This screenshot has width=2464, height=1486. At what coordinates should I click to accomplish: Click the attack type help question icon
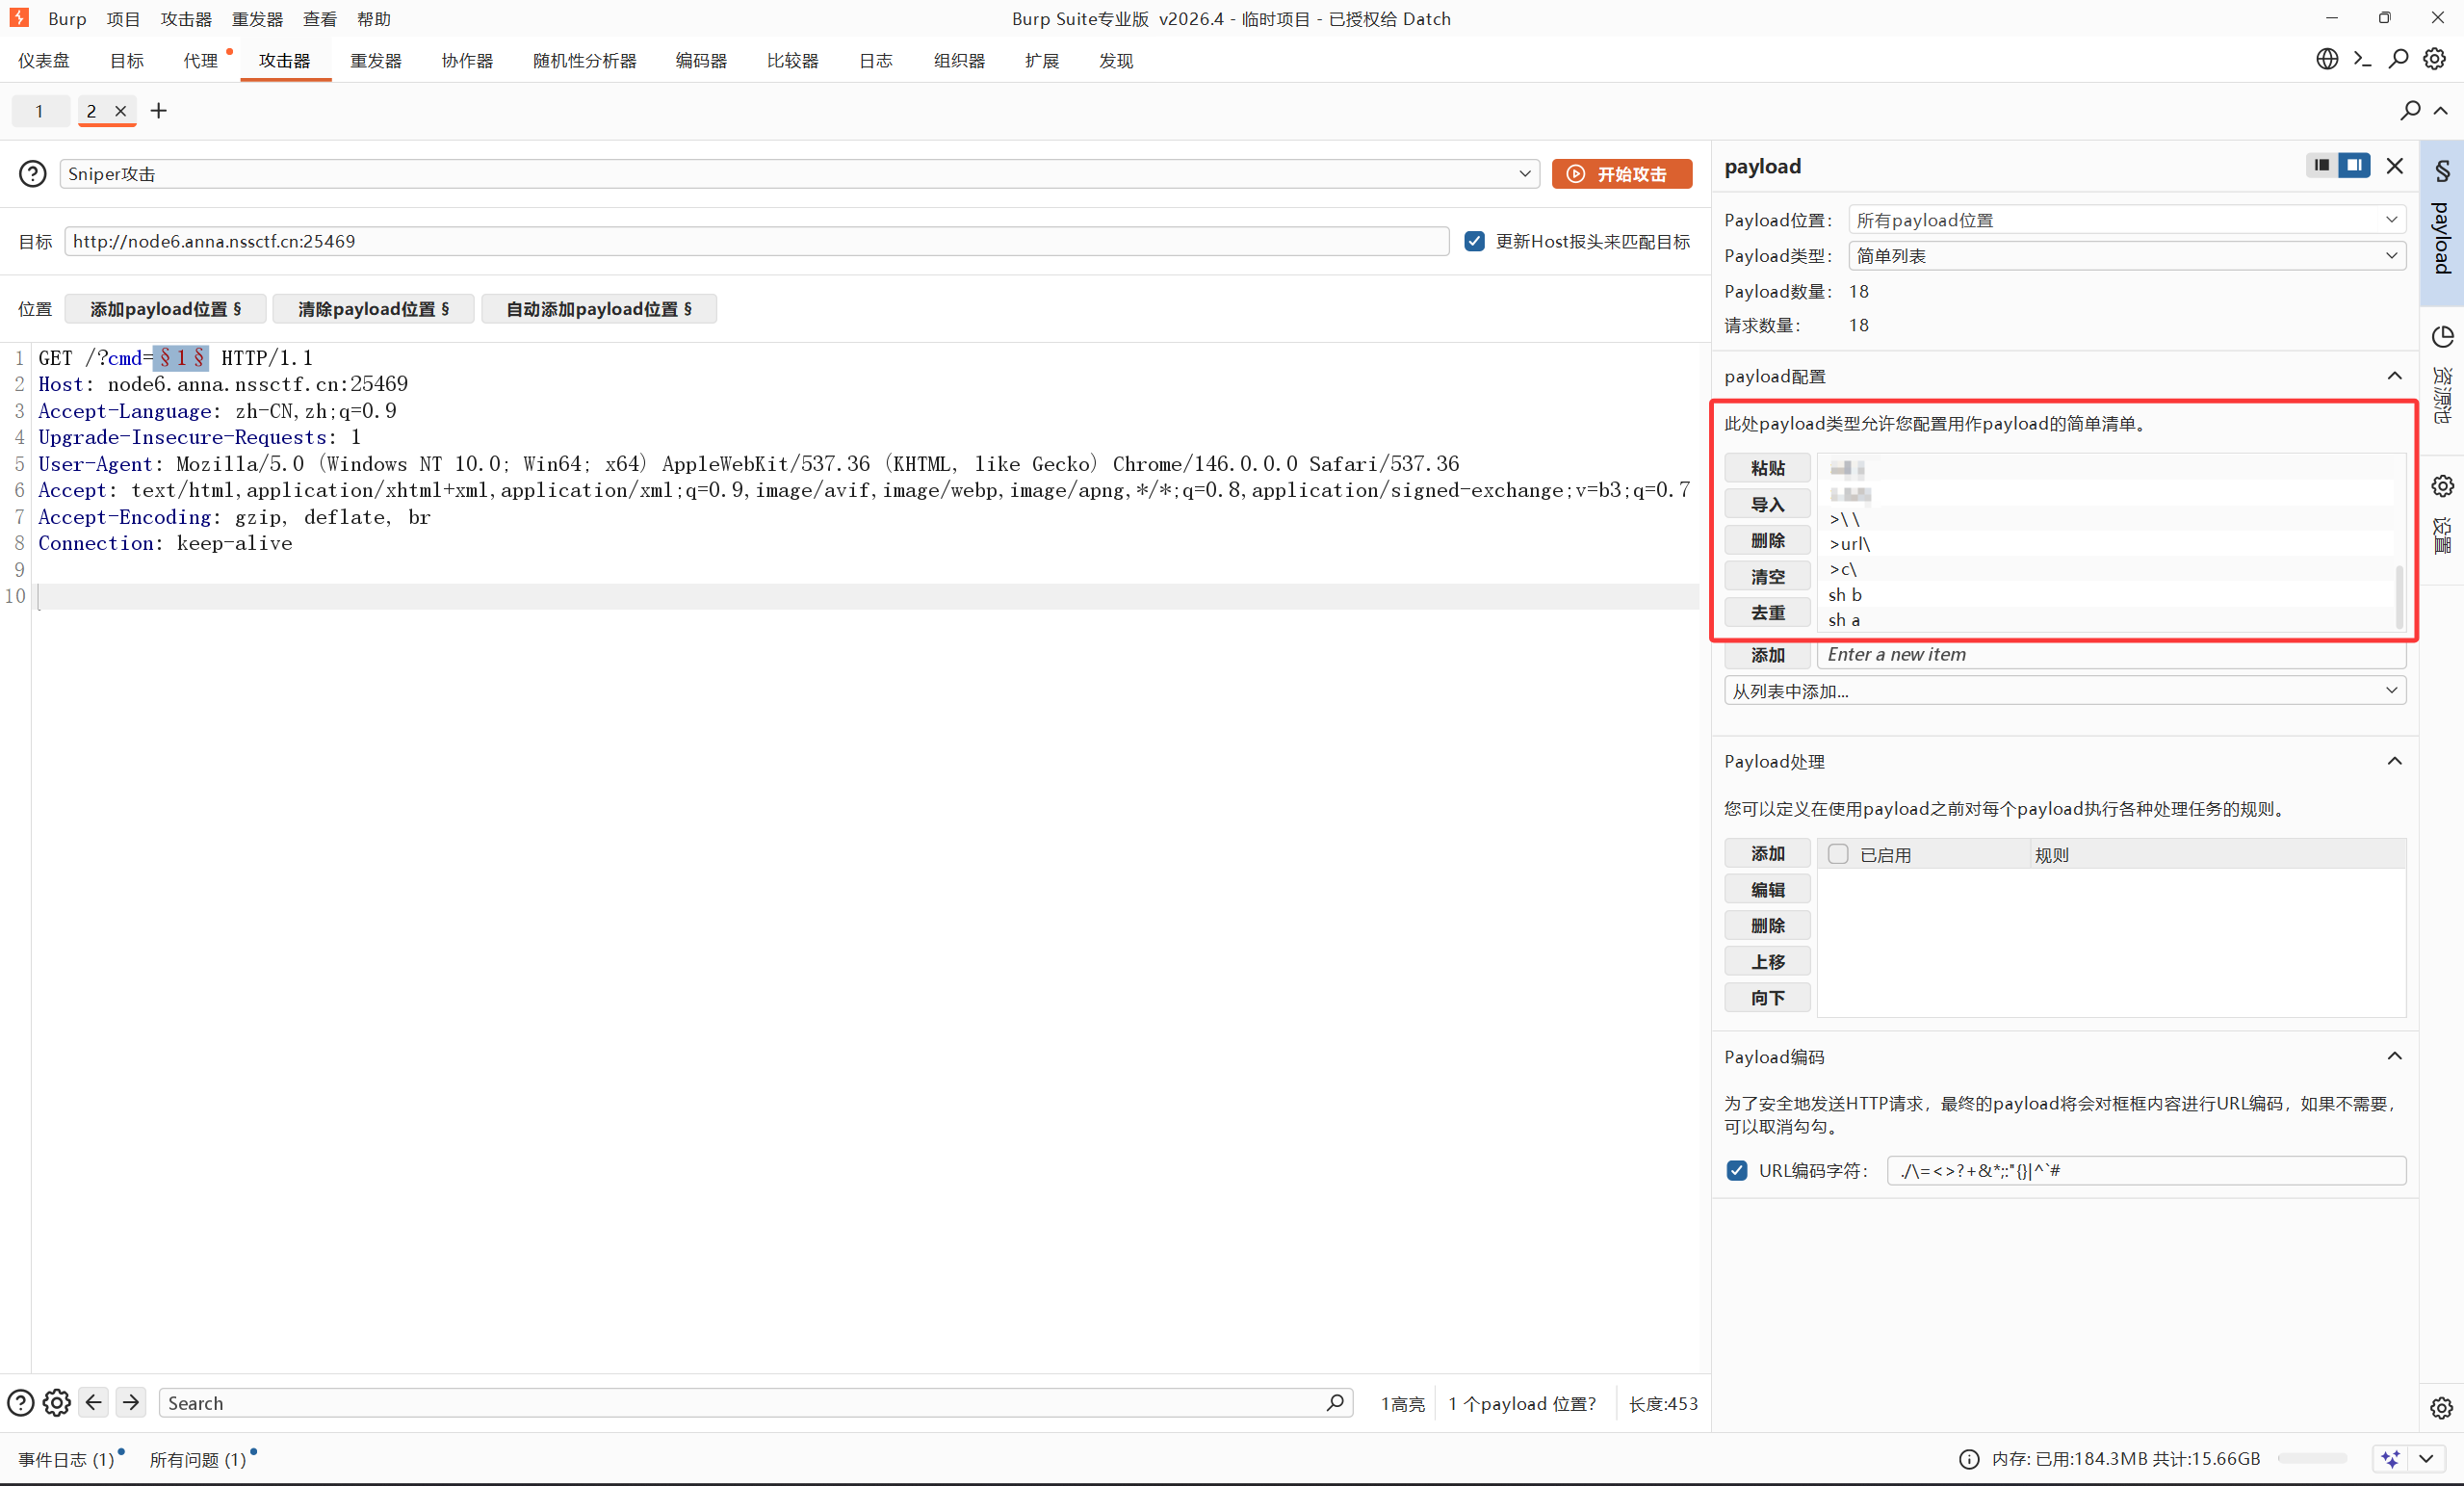pos(33,174)
